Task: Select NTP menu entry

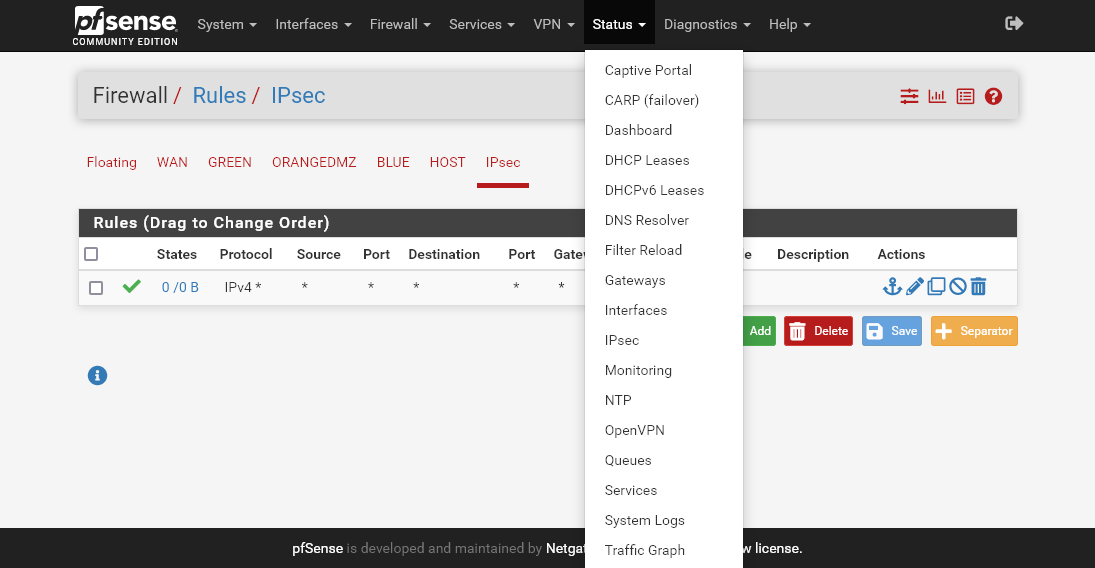Action: pyautogui.click(x=663, y=401)
